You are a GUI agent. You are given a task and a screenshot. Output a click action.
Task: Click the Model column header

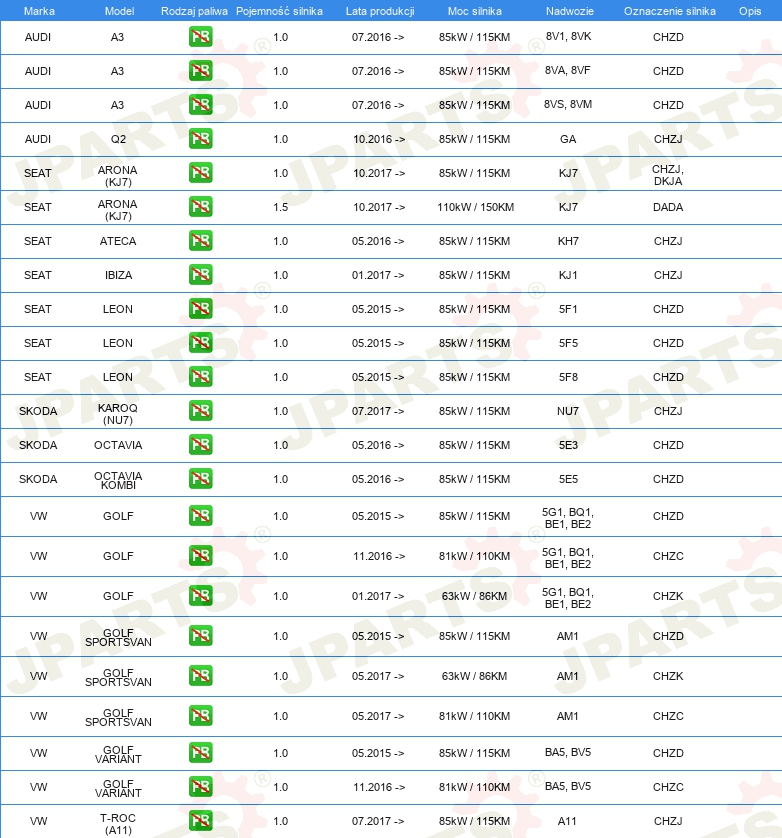click(x=119, y=11)
